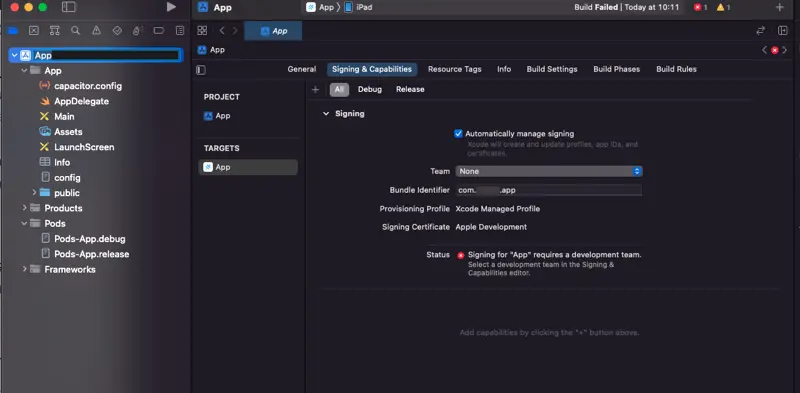Select the All configurations filter

(339, 89)
